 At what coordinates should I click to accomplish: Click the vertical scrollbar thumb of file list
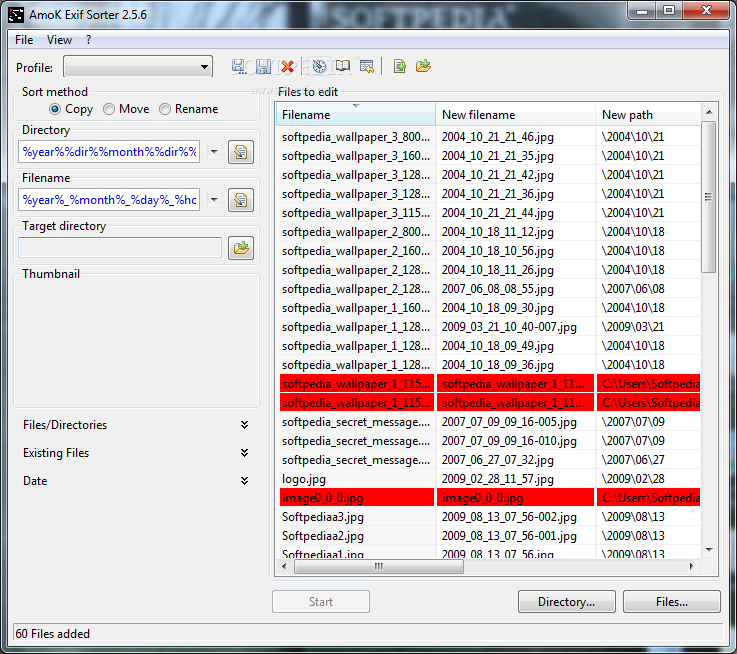(x=708, y=197)
